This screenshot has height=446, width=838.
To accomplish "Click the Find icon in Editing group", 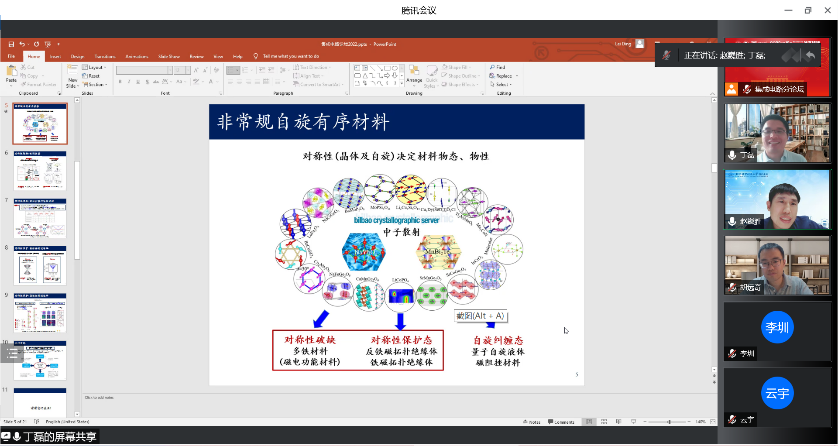I will click(x=500, y=67).
